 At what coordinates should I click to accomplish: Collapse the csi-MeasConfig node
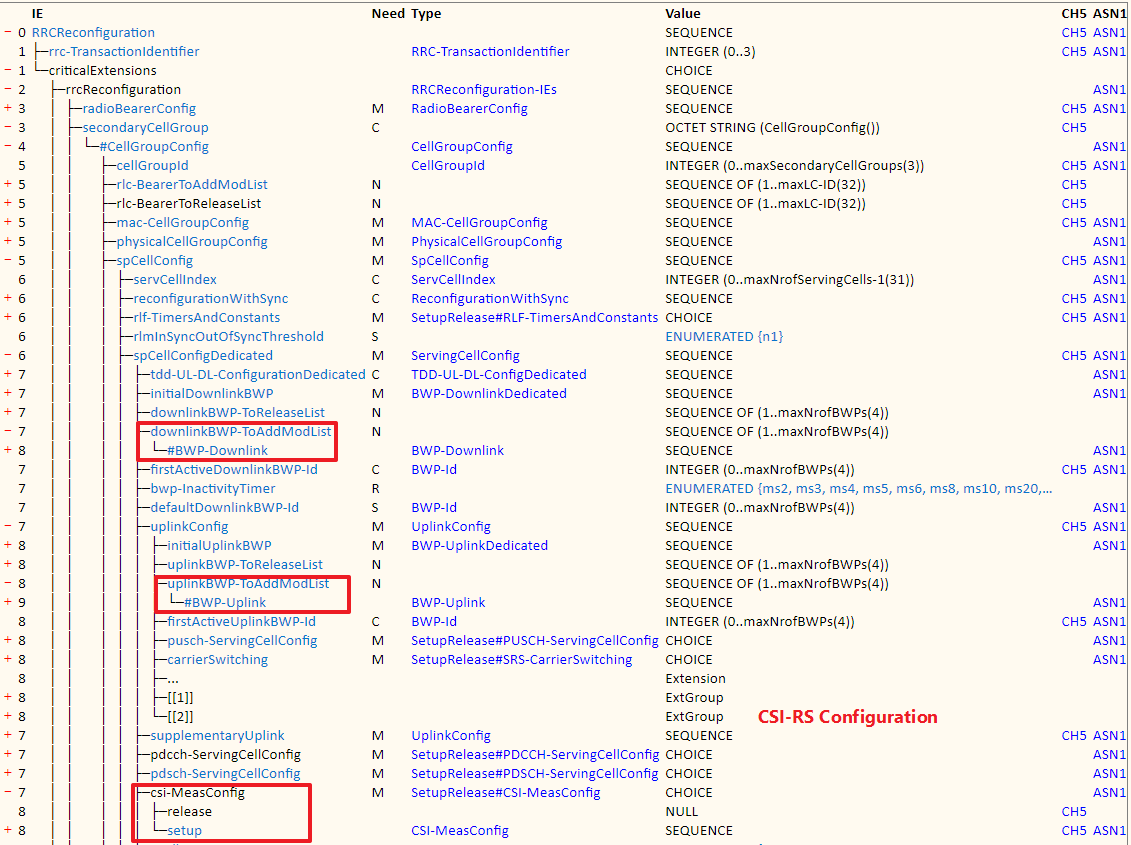click(8, 792)
